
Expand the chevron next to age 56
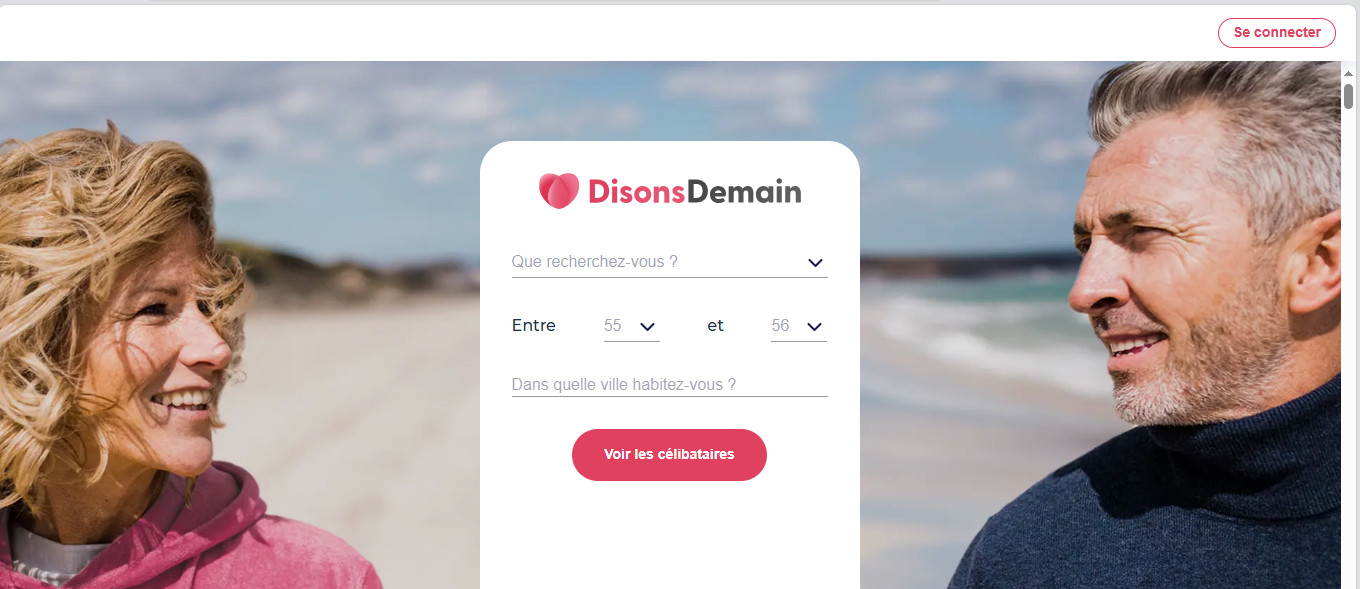814,327
